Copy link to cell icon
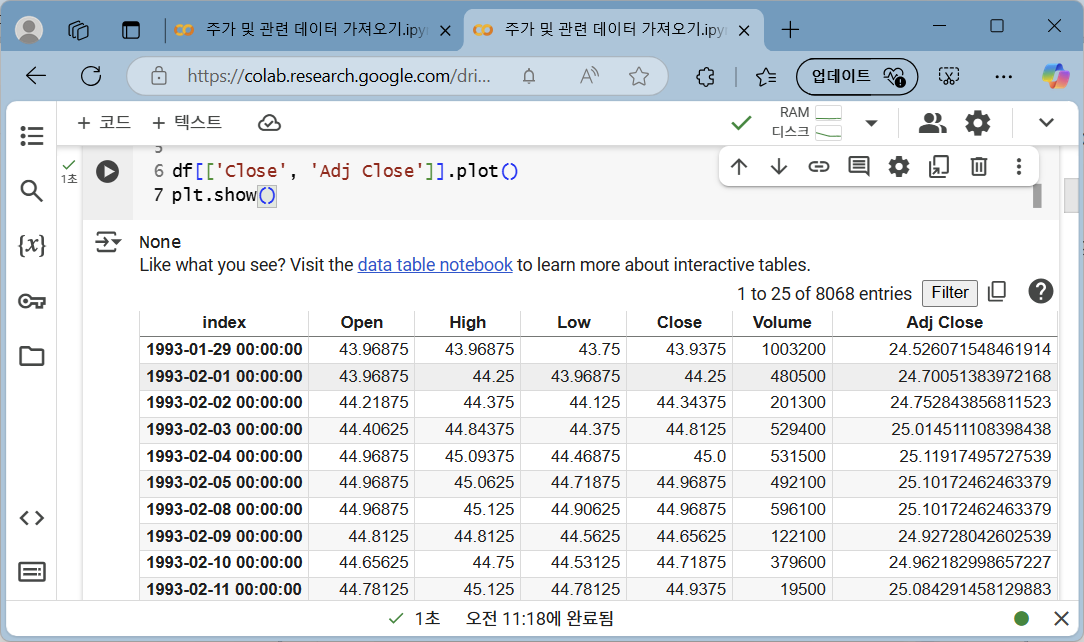 tap(819, 167)
